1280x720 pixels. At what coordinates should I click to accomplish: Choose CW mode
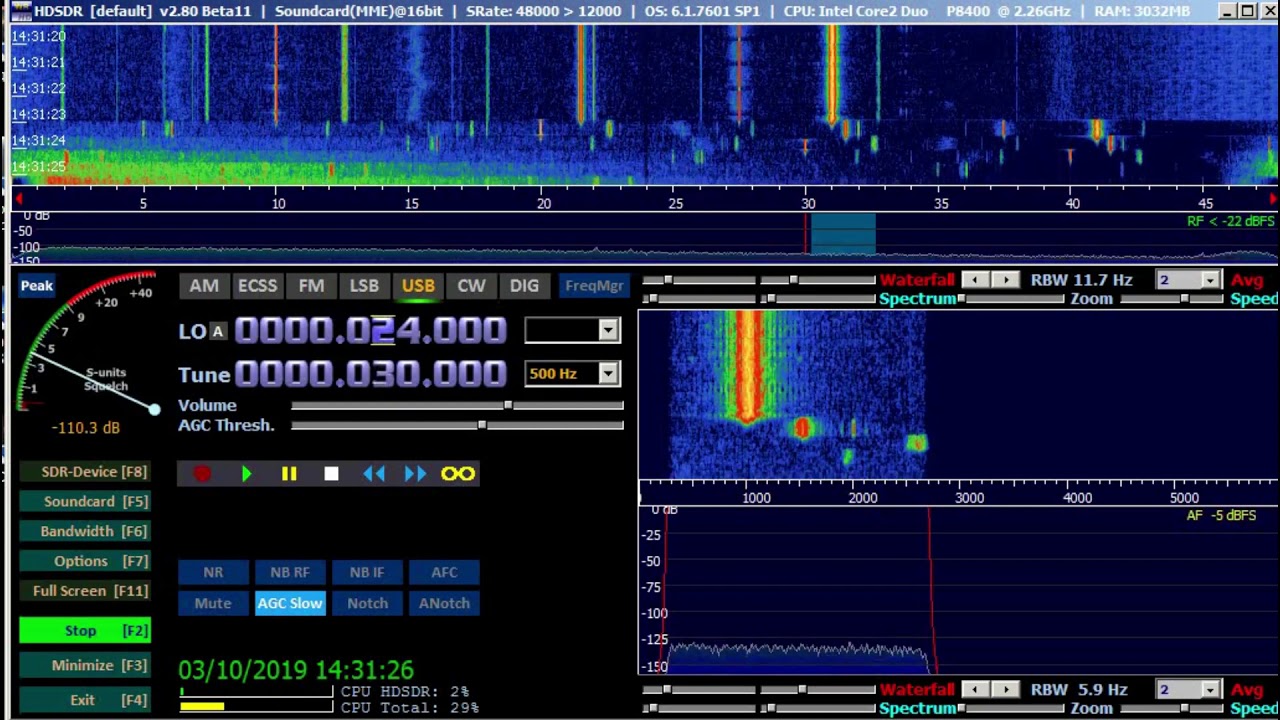click(471, 286)
